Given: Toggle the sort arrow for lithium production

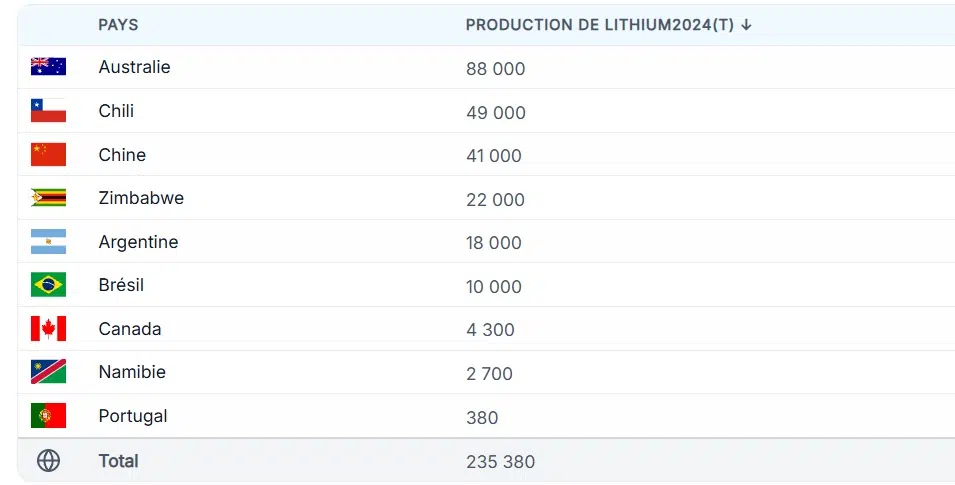Looking at the screenshot, I should [746, 25].
